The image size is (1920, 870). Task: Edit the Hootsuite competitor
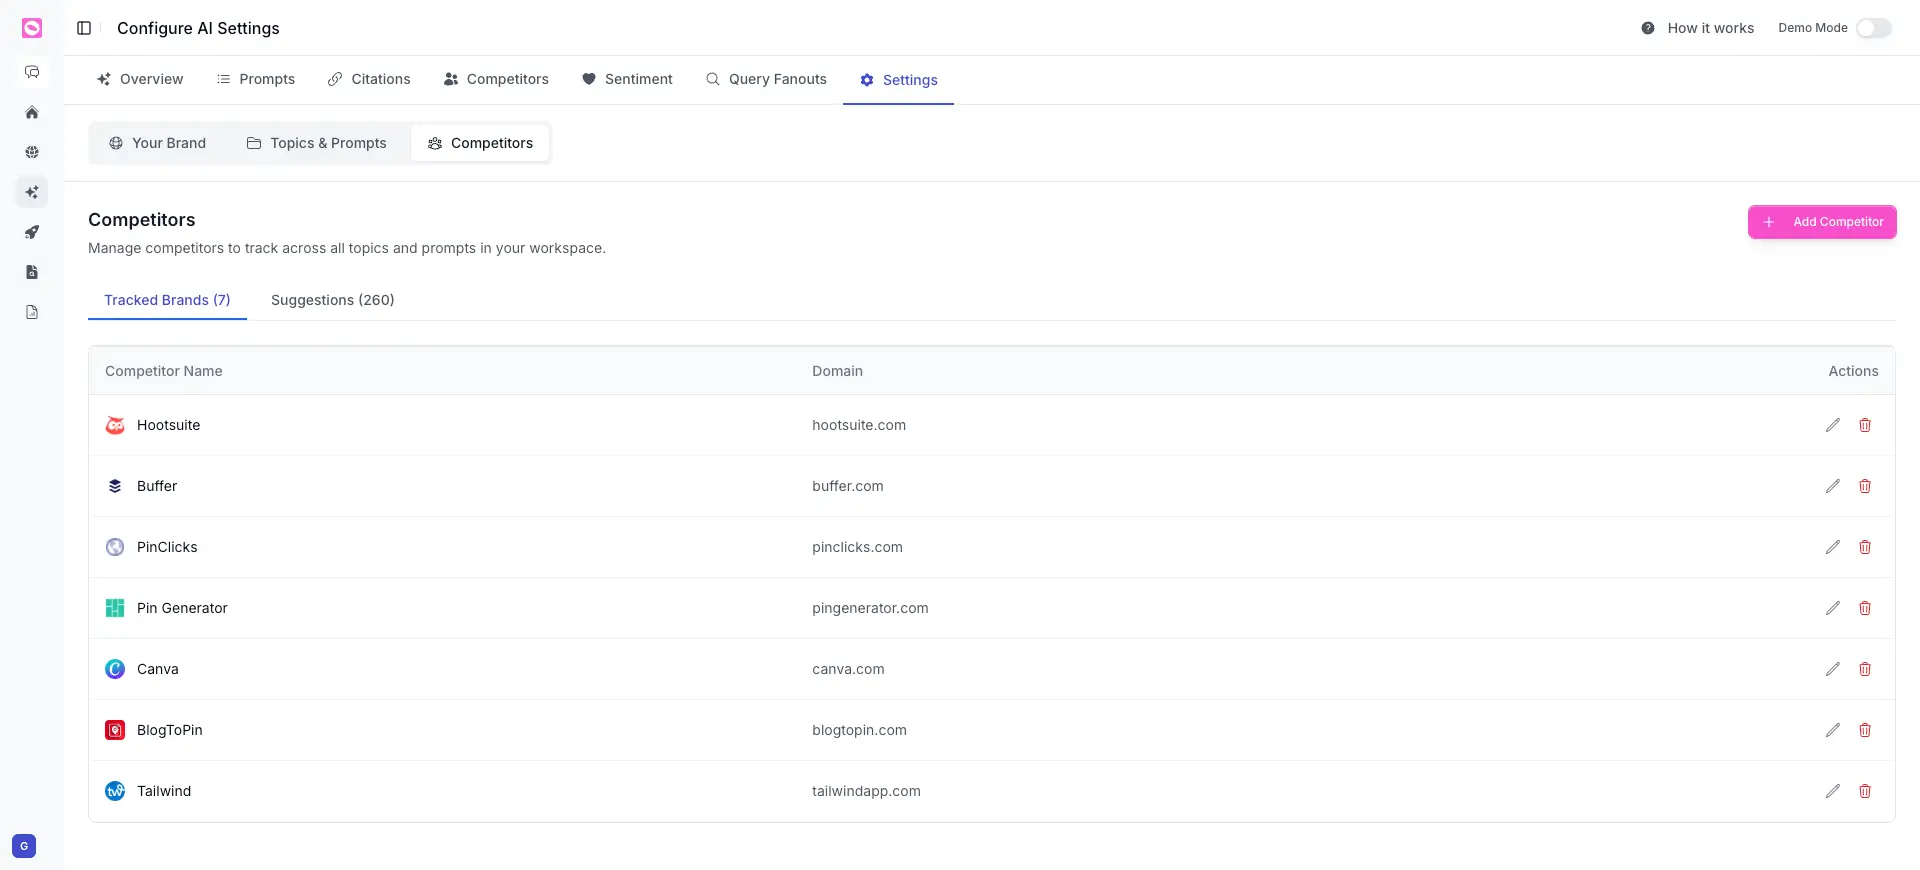[1833, 425]
